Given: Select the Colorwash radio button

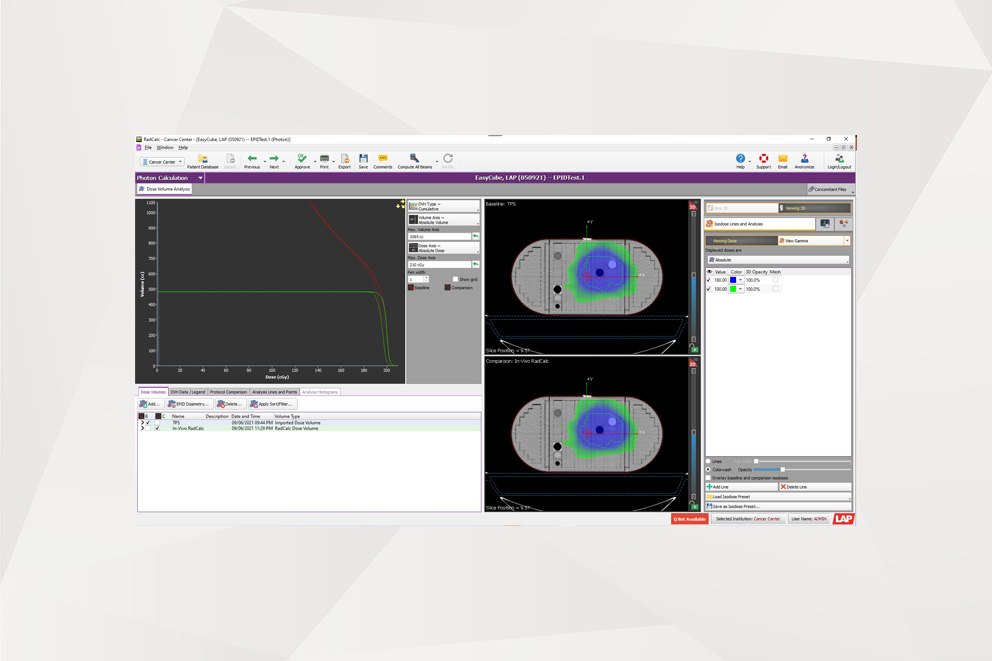Looking at the screenshot, I should click(x=709, y=469).
